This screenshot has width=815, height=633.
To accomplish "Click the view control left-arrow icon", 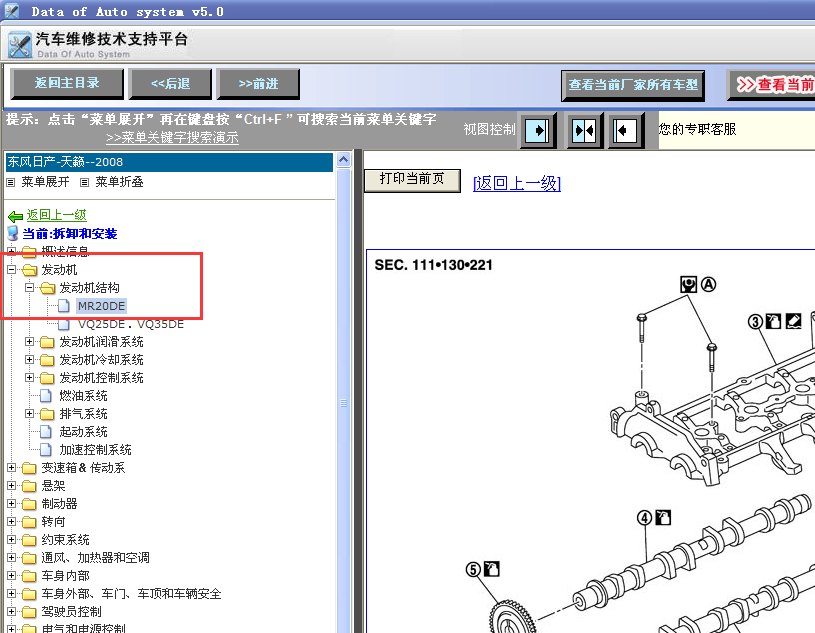I will pos(626,130).
